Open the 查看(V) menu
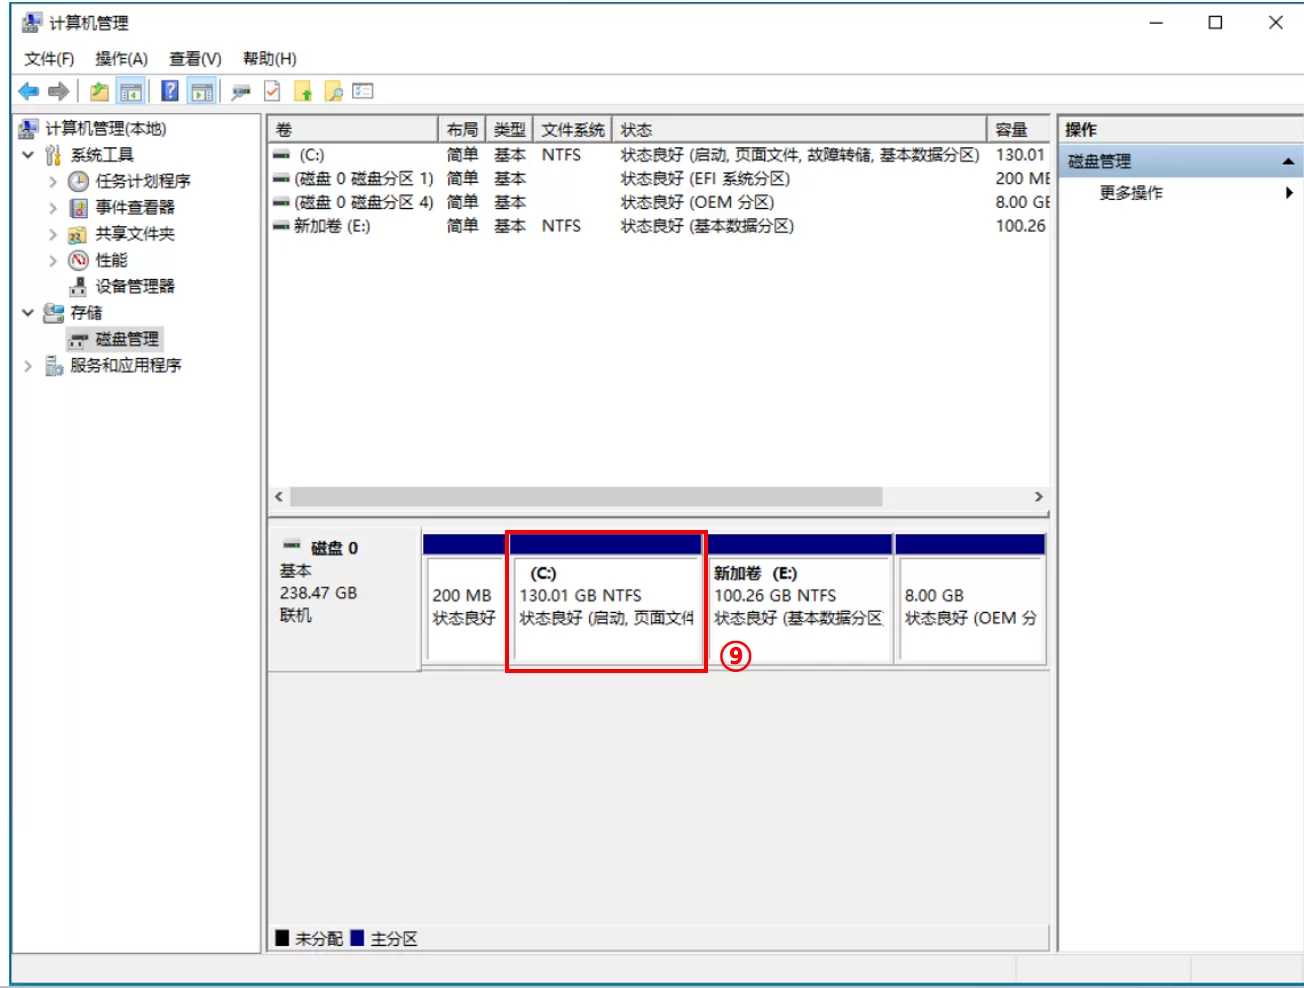This screenshot has height=988, width=1304. [195, 59]
